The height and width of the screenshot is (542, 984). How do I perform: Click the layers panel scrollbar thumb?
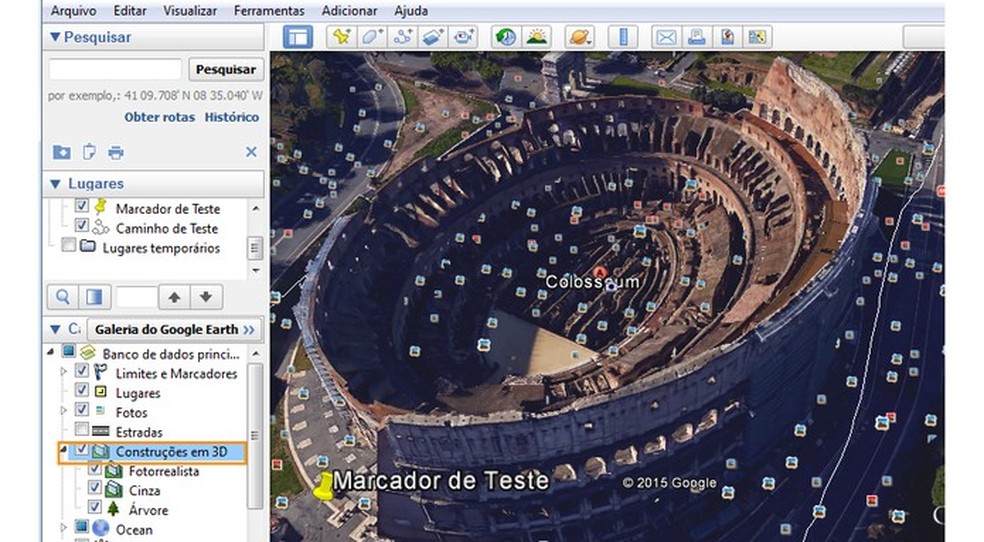pos(255,435)
